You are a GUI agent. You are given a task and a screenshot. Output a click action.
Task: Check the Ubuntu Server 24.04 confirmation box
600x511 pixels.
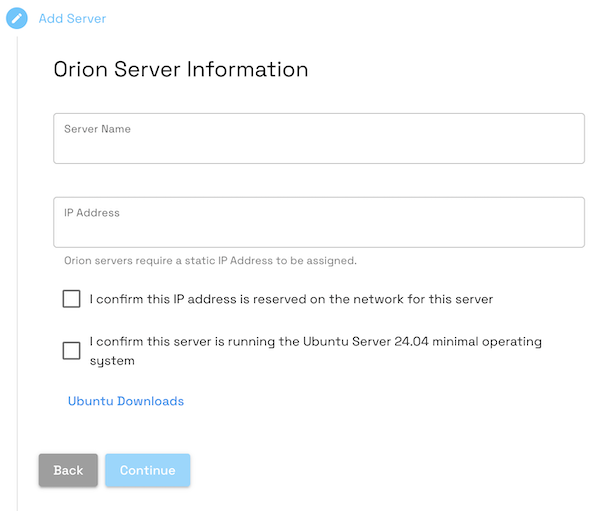[72, 350]
